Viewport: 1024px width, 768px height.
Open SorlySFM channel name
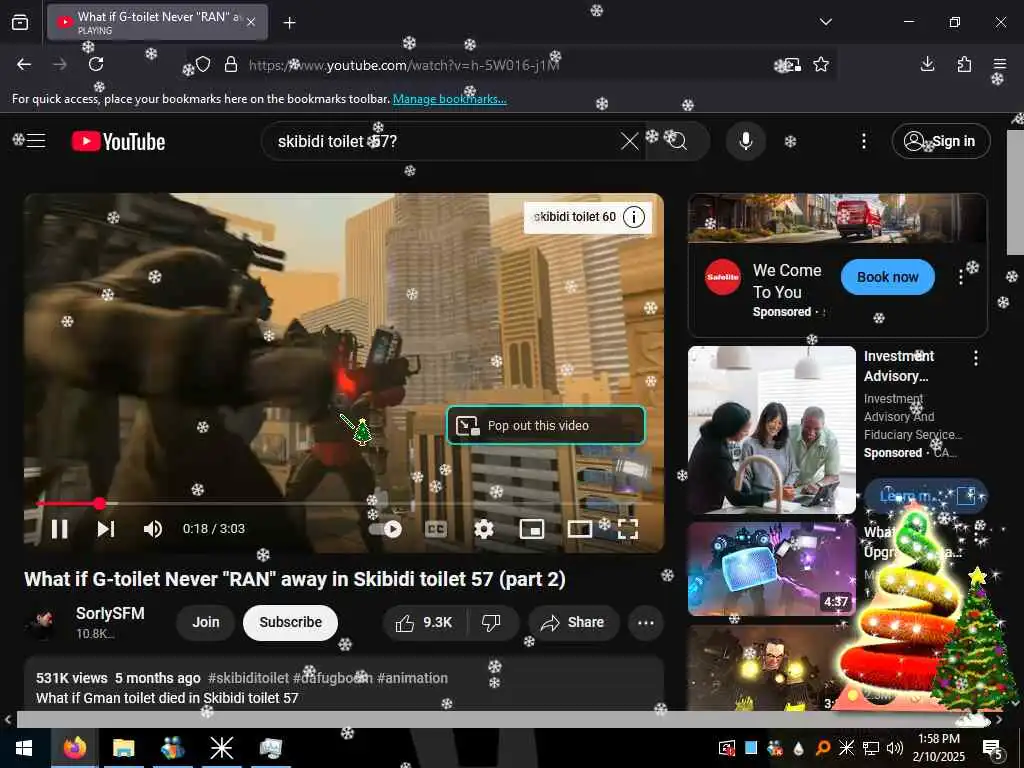(x=110, y=614)
